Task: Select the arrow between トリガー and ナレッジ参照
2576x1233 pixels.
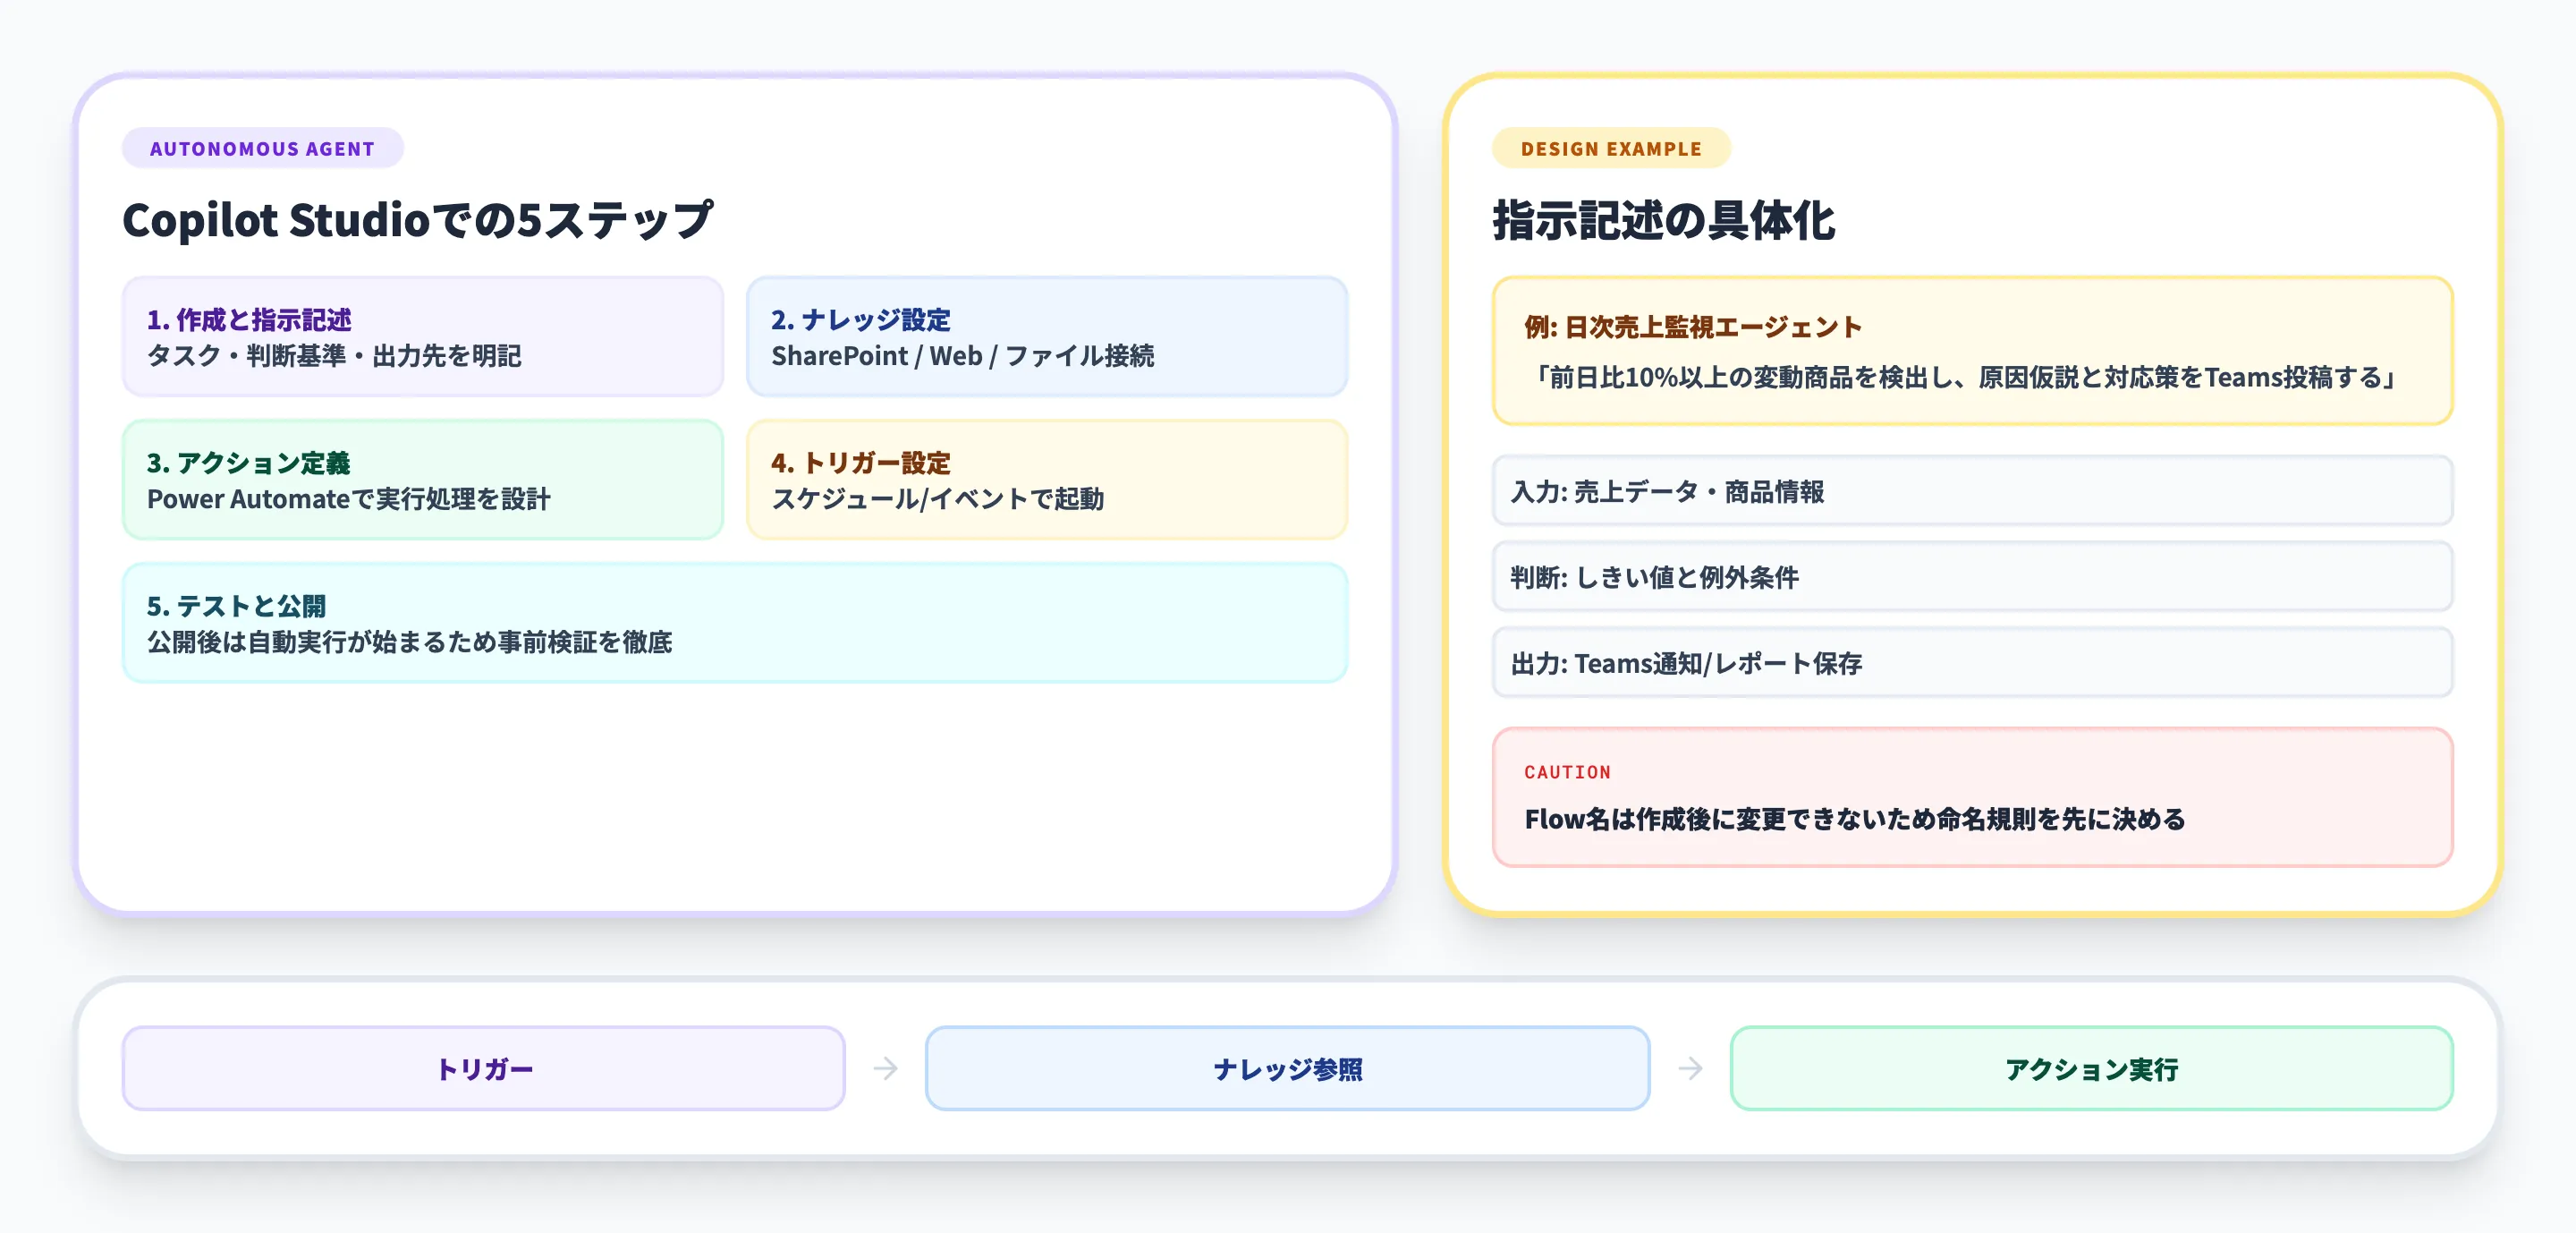Action: 886,1068
